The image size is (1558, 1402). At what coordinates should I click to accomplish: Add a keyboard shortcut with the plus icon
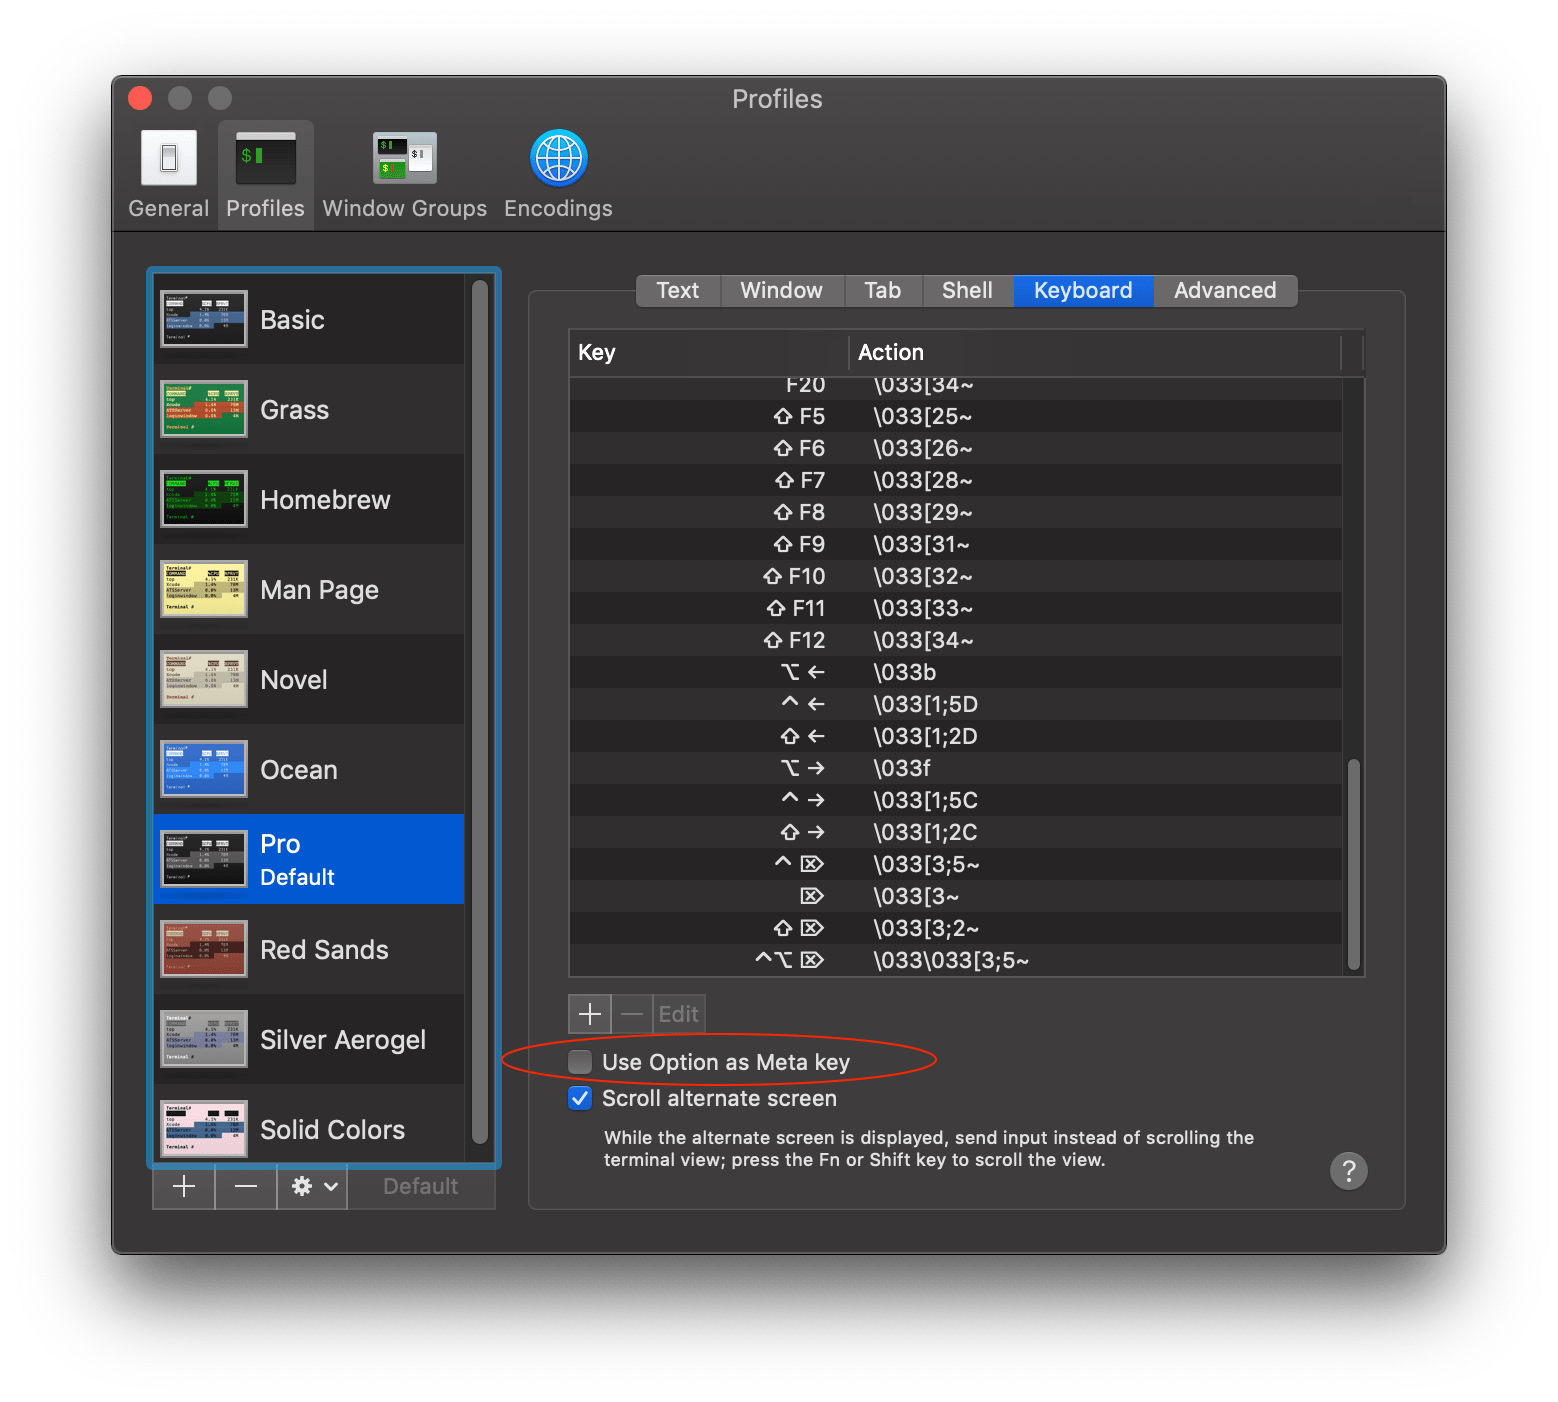589,1013
